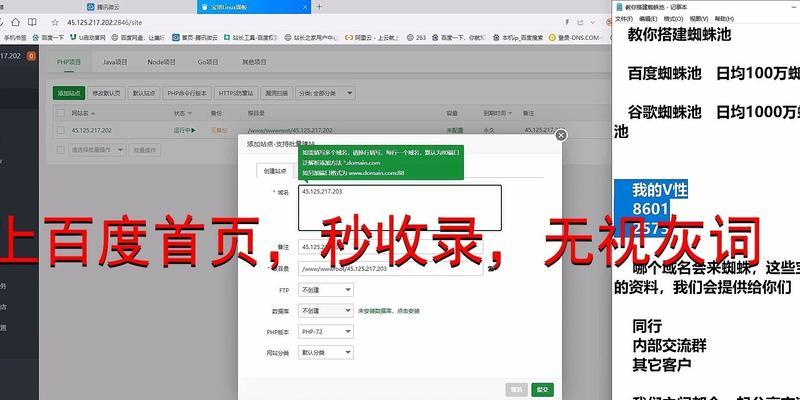
Task: Select the 创建站点 tab in the dialog
Action: [x=275, y=171]
